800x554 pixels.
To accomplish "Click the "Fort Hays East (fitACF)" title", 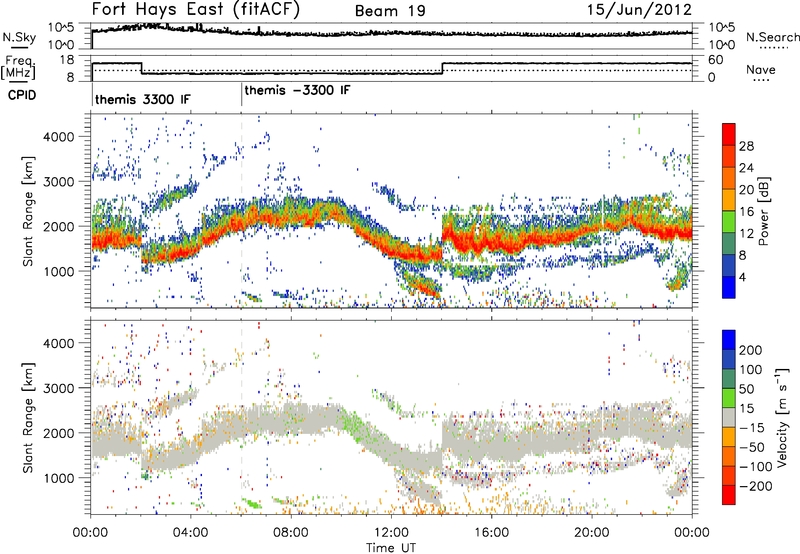I will pyautogui.click(x=196, y=9).
